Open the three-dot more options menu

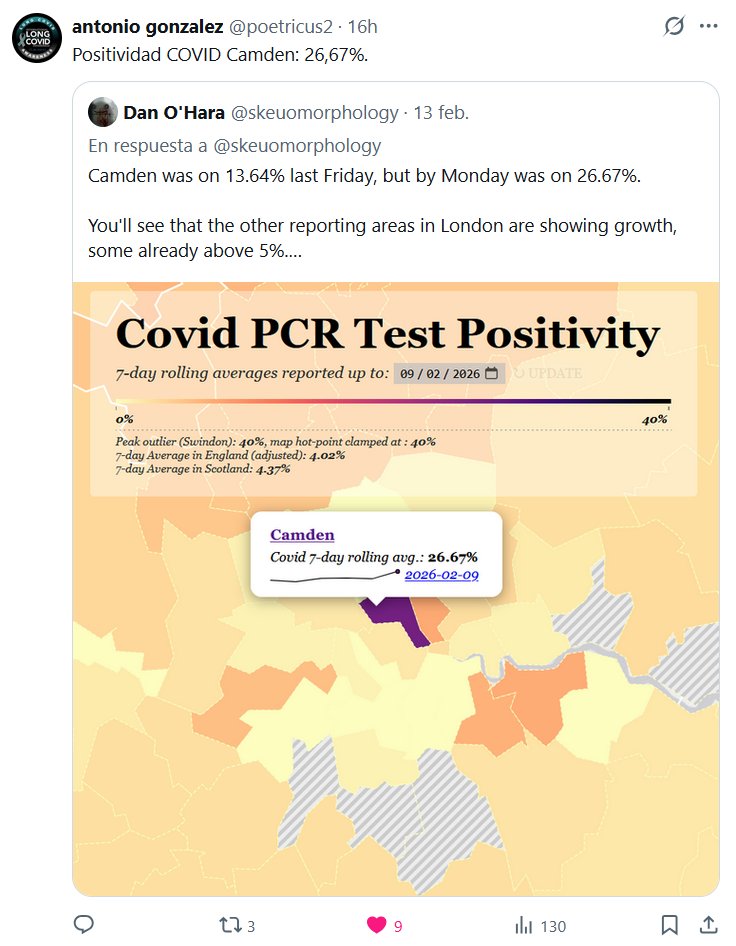click(709, 27)
